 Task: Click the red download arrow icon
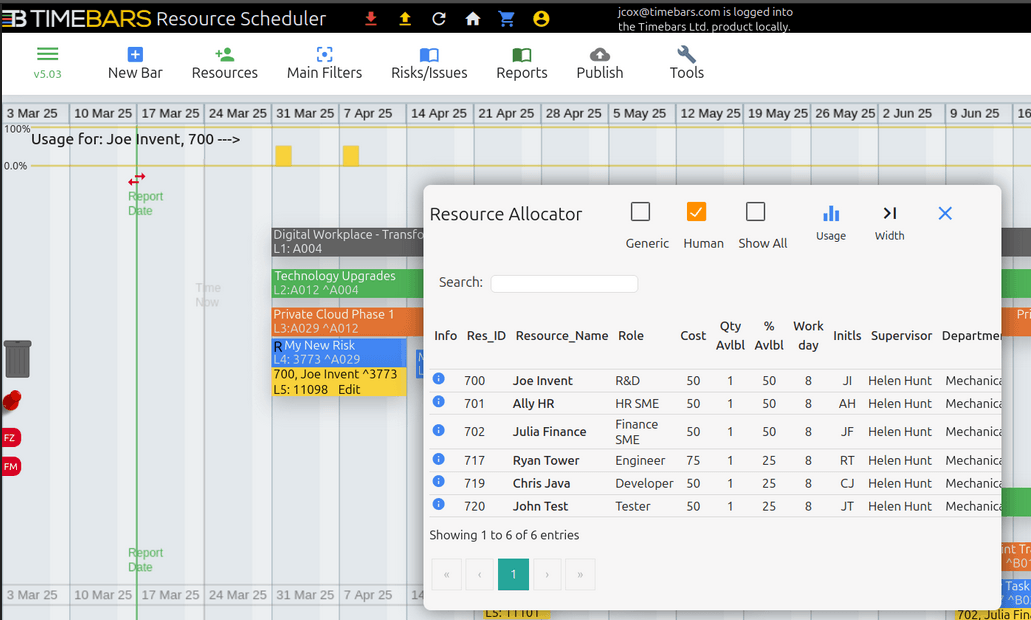point(371,18)
